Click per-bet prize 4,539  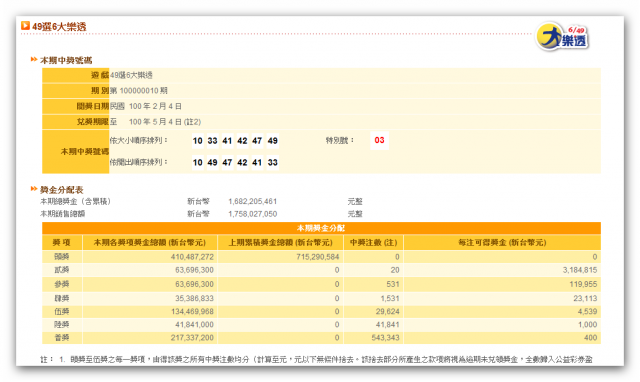587,312
